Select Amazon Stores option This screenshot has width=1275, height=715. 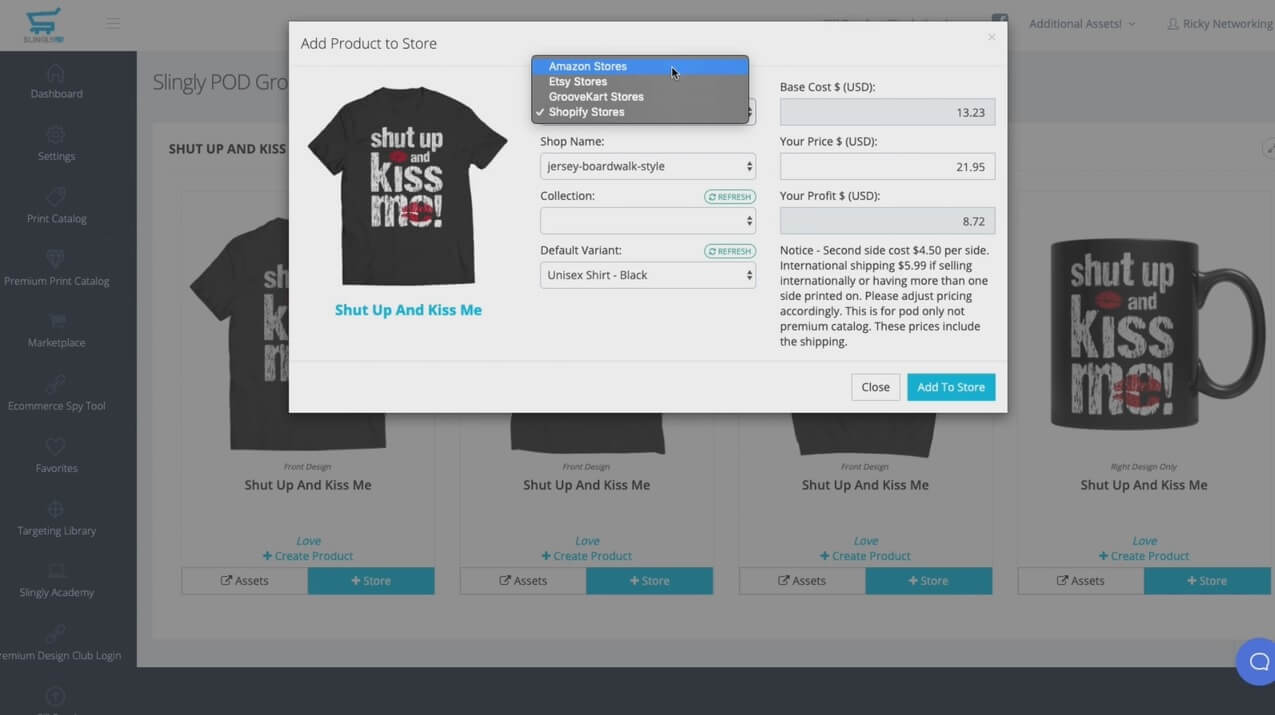[x=640, y=66]
